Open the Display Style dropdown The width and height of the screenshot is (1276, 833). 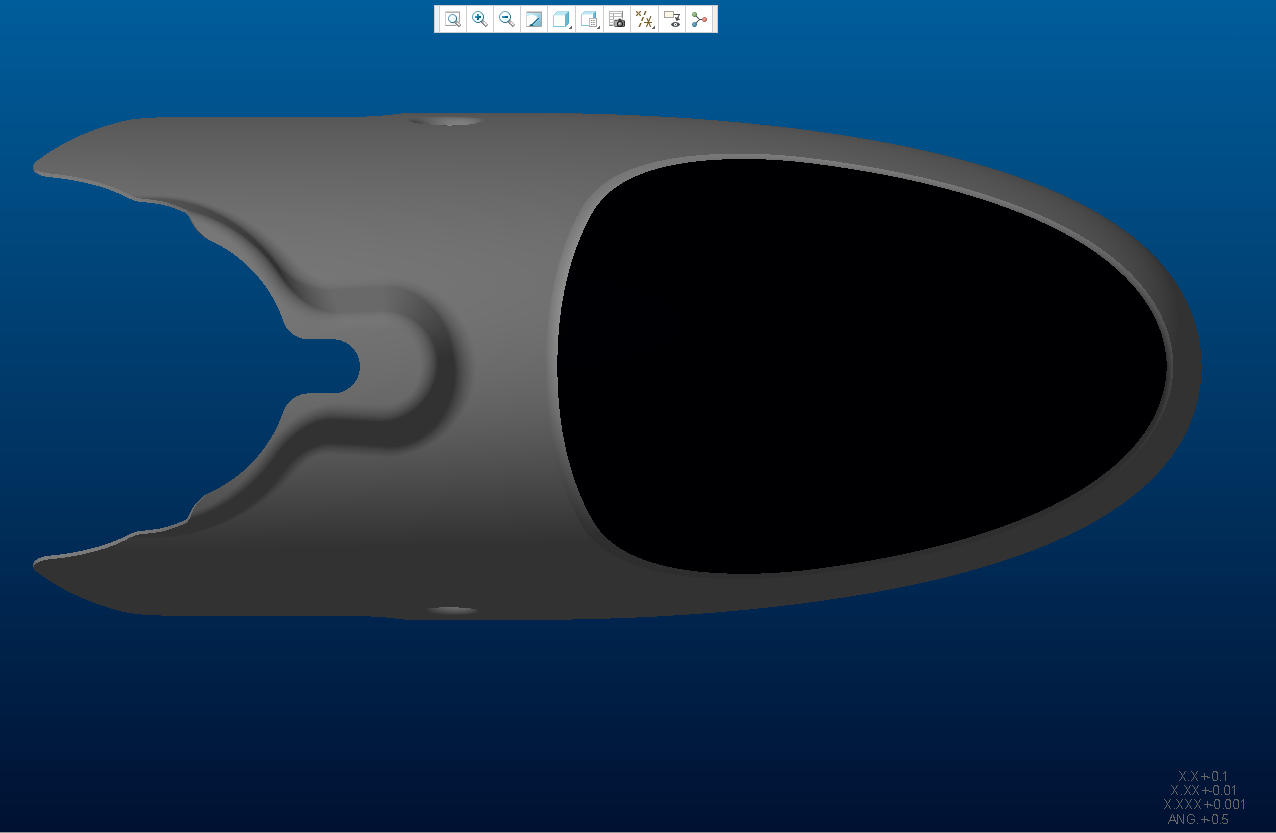point(562,19)
